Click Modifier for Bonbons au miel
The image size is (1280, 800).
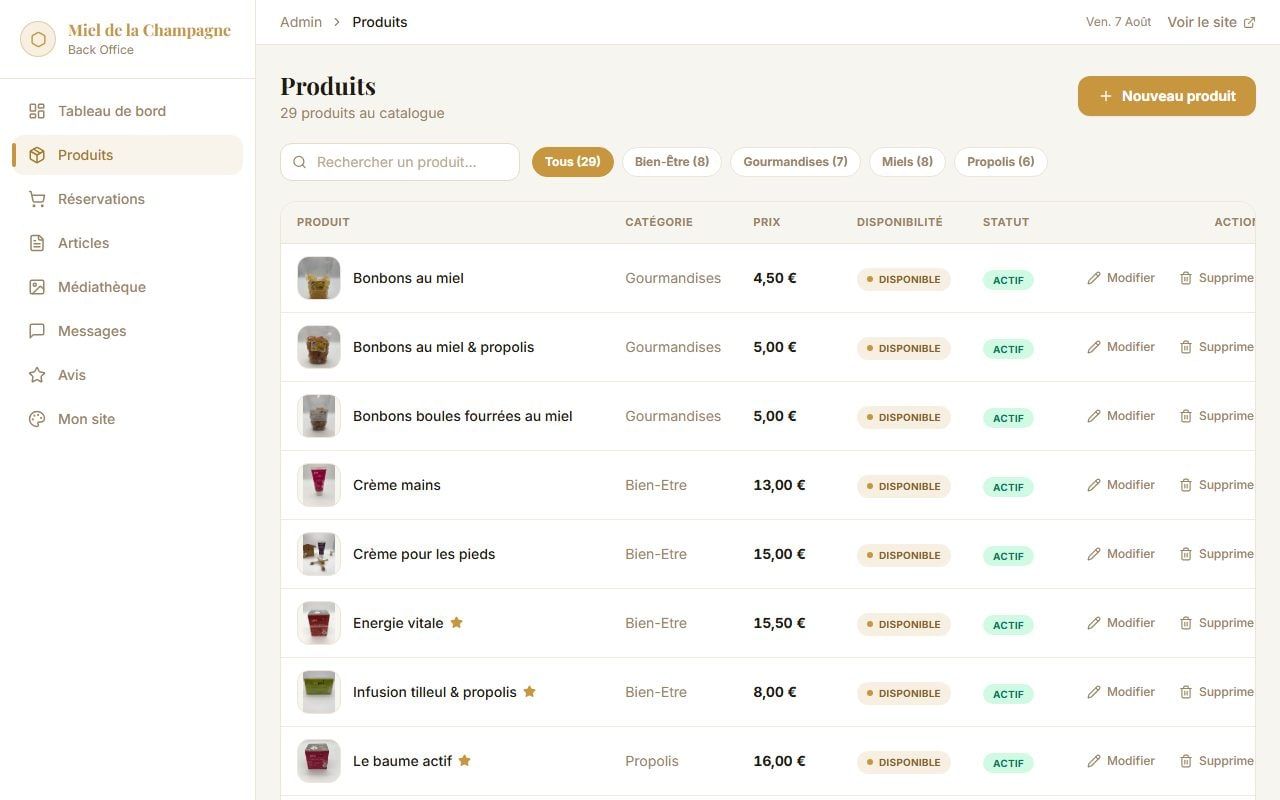1121,278
